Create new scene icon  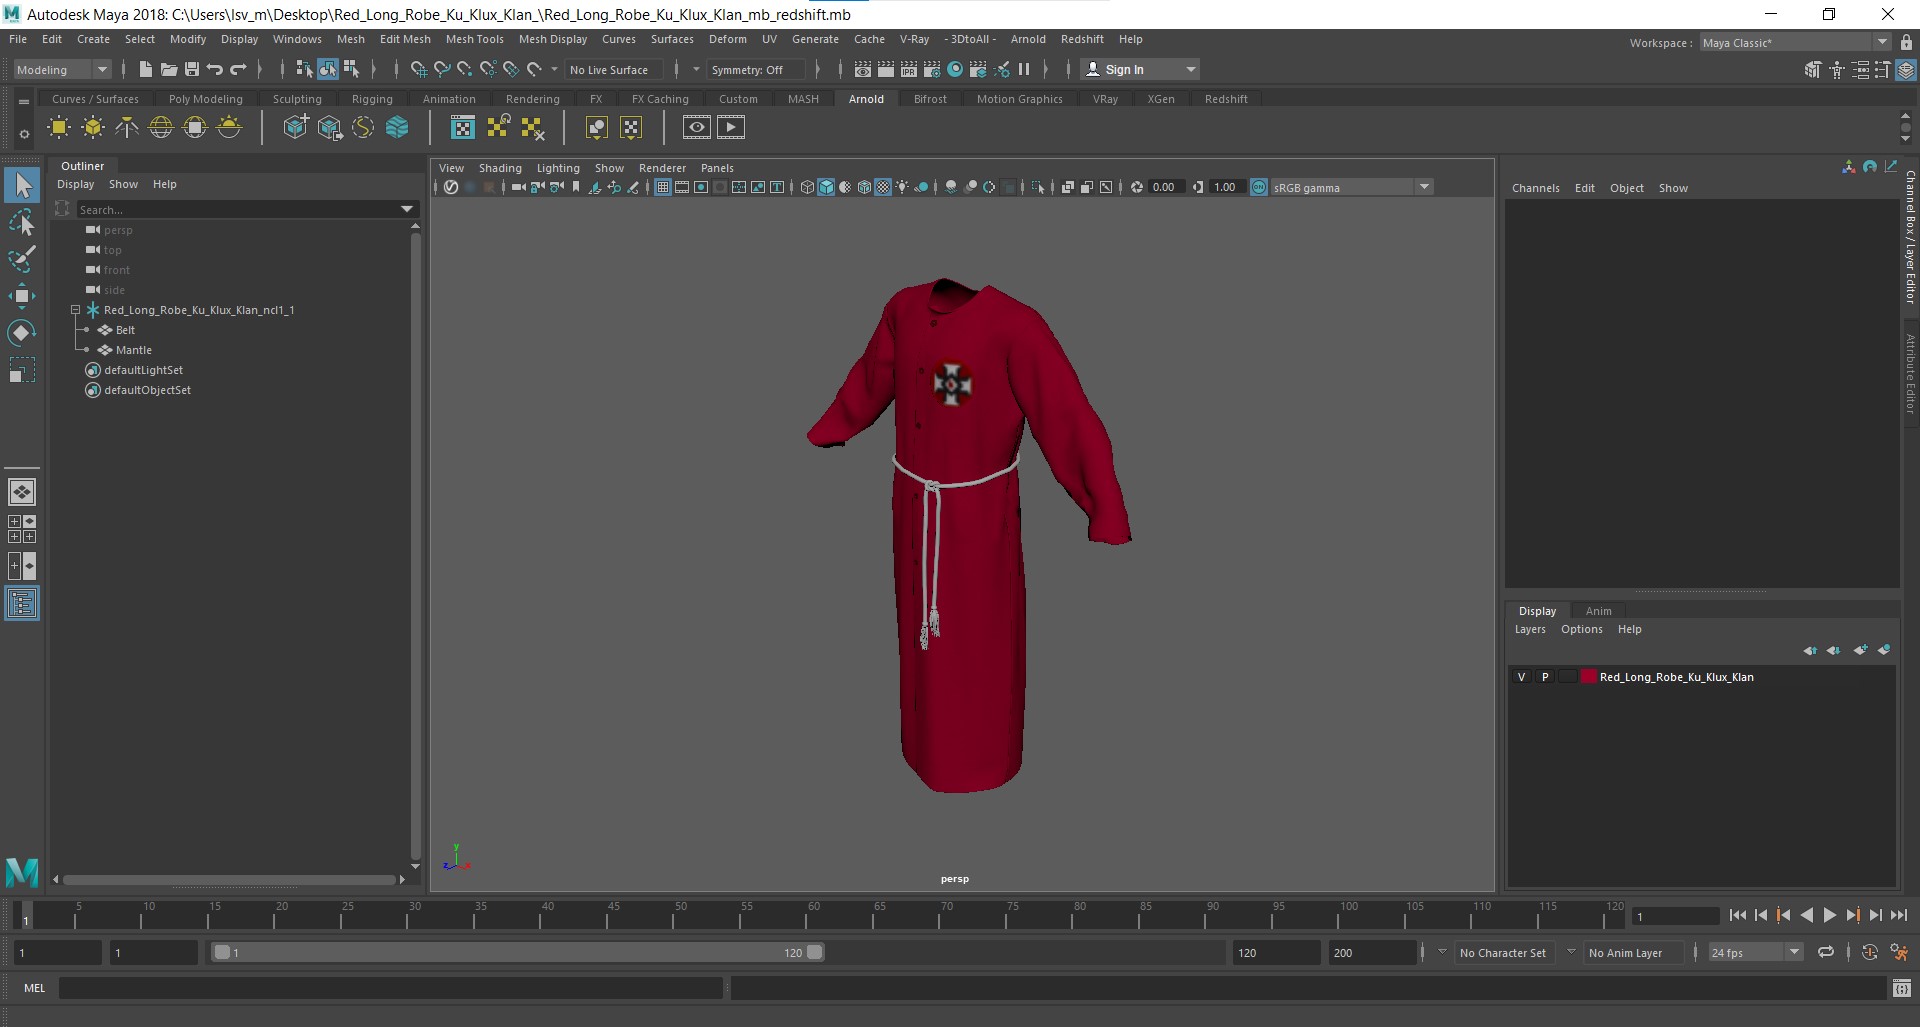[x=145, y=69]
